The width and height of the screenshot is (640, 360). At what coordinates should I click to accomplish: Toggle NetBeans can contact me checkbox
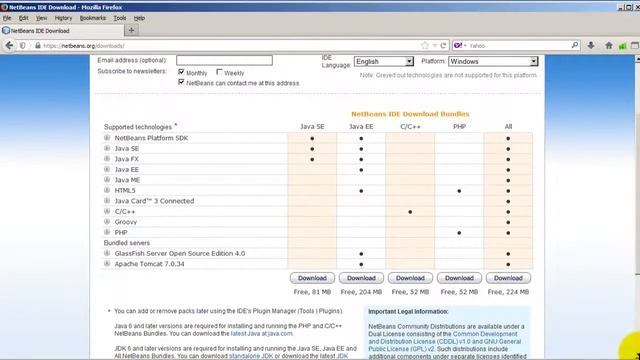tap(181, 82)
